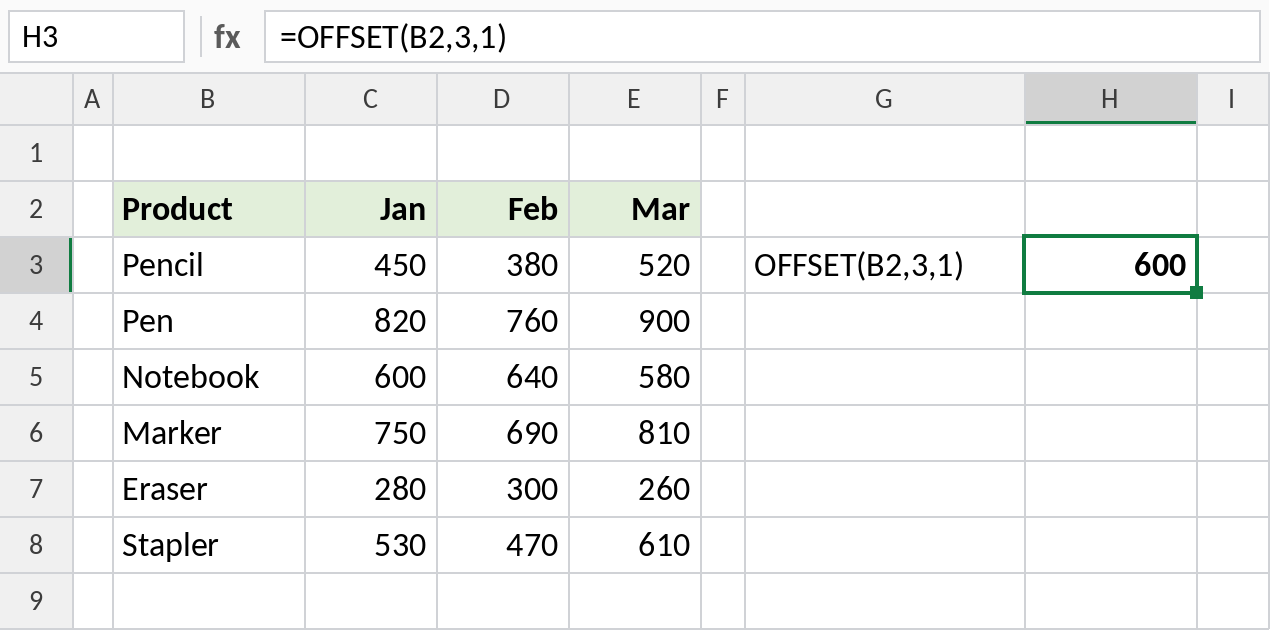Select row 3 header

tap(37, 265)
